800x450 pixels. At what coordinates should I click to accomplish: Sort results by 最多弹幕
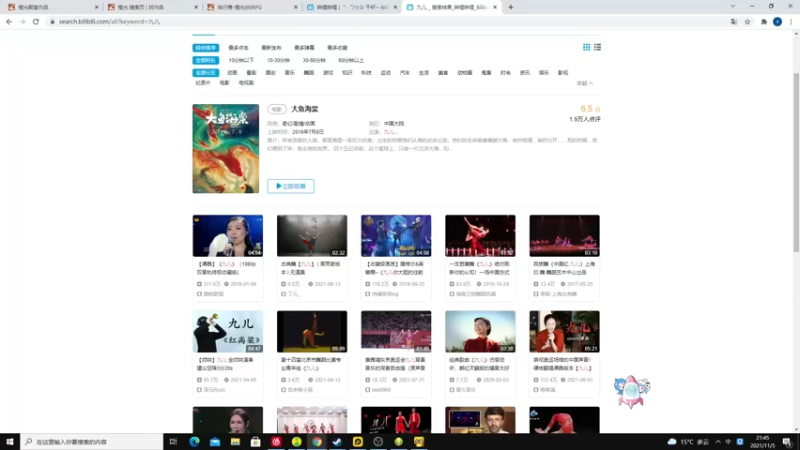305,47
